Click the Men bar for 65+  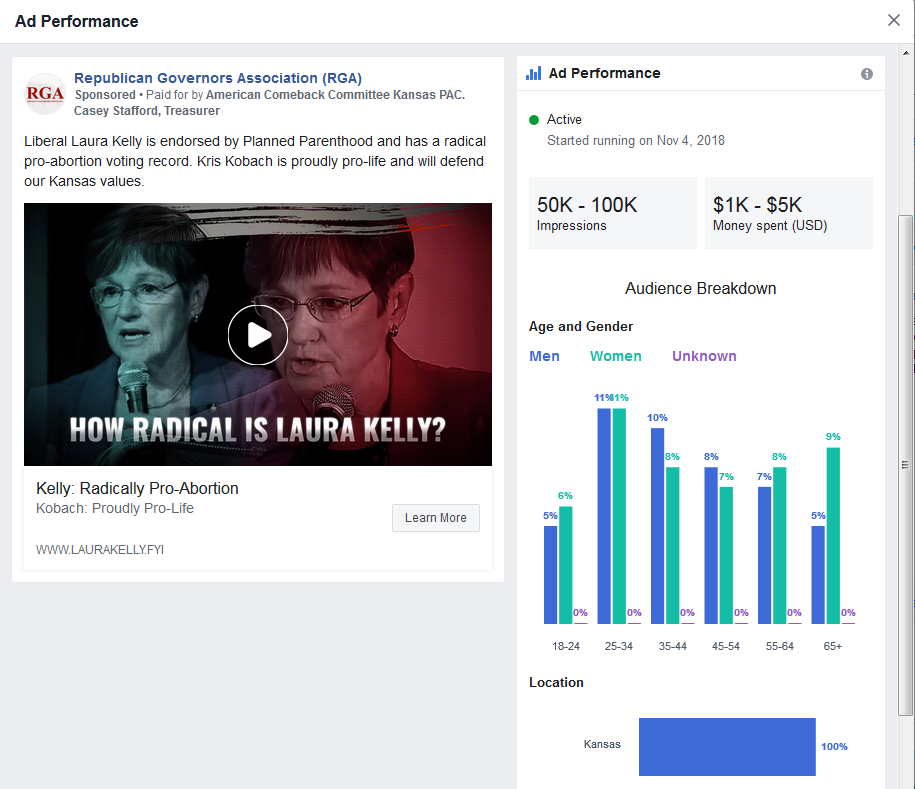pos(818,575)
